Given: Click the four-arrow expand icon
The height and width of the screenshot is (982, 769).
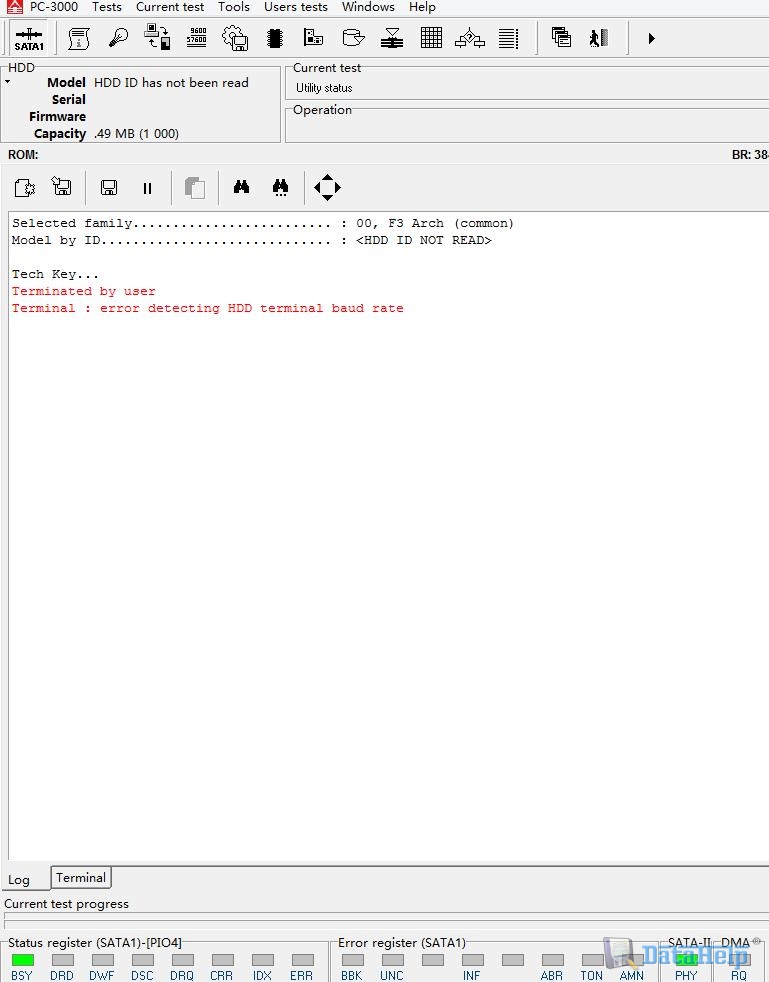Looking at the screenshot, I should (327, 187).
